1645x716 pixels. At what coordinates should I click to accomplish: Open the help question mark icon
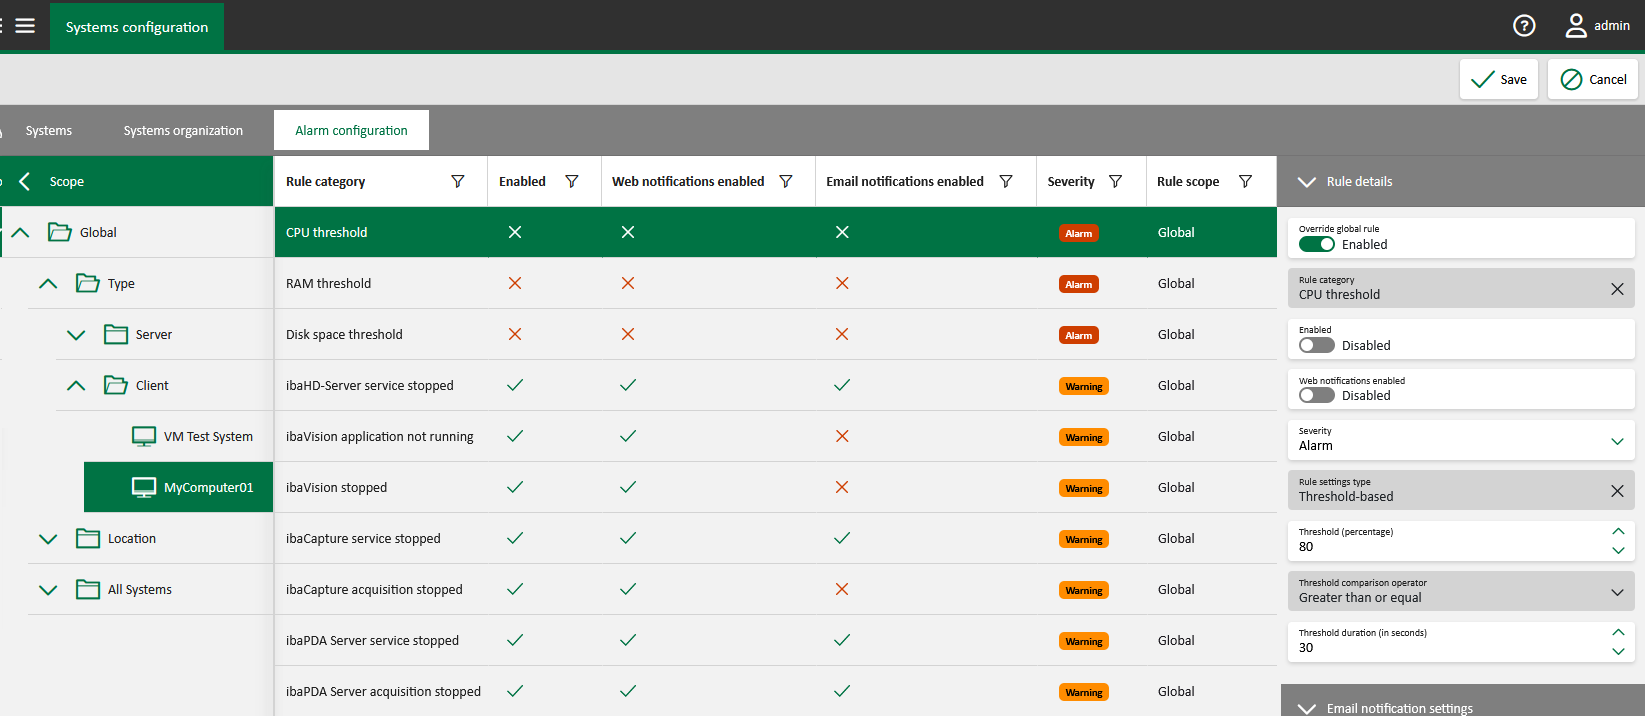(1524, 26)
